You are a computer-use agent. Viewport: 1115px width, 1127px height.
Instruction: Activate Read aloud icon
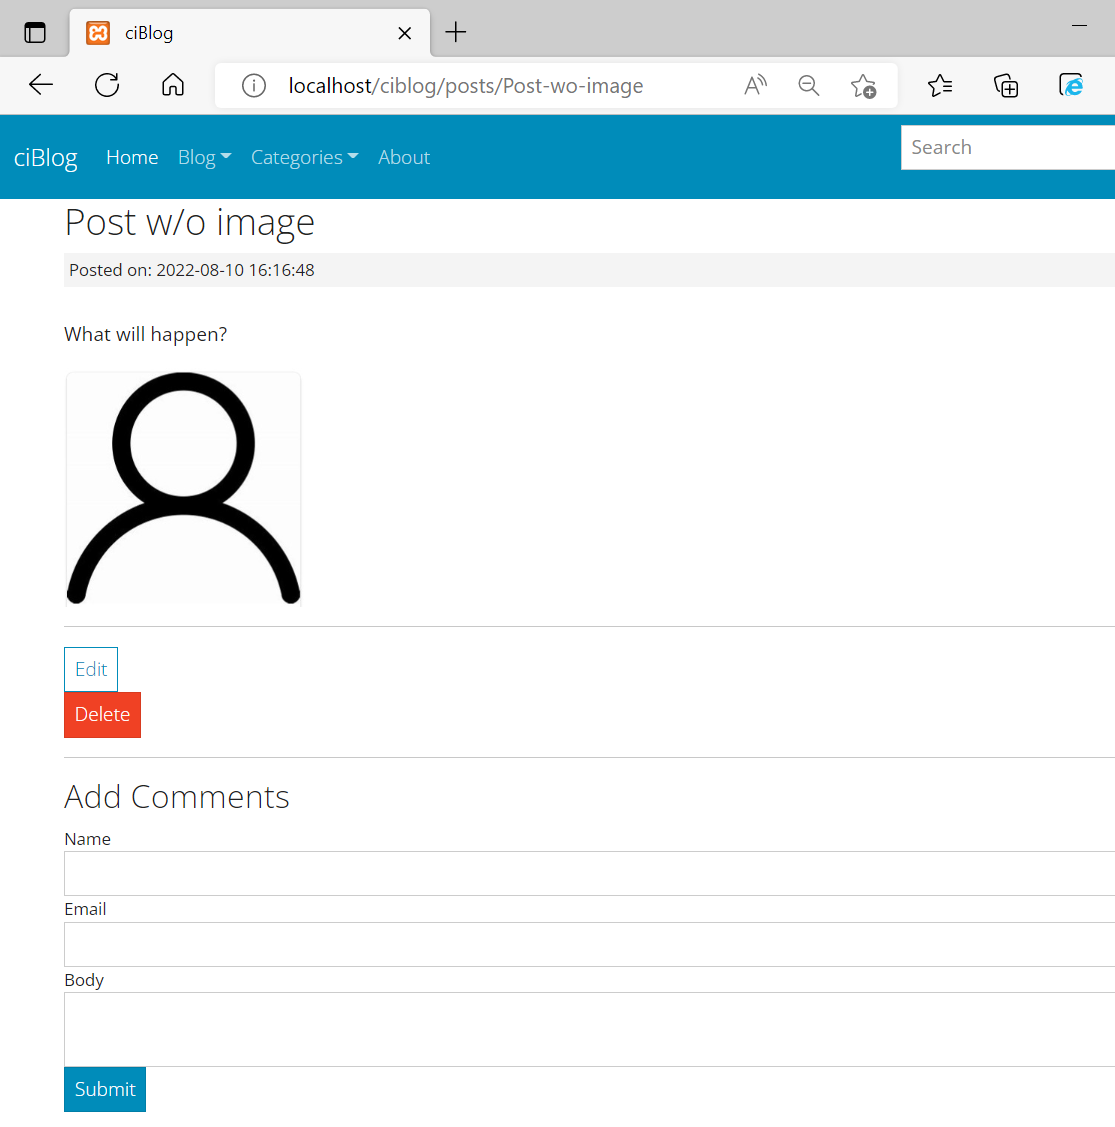click(755, 86)
